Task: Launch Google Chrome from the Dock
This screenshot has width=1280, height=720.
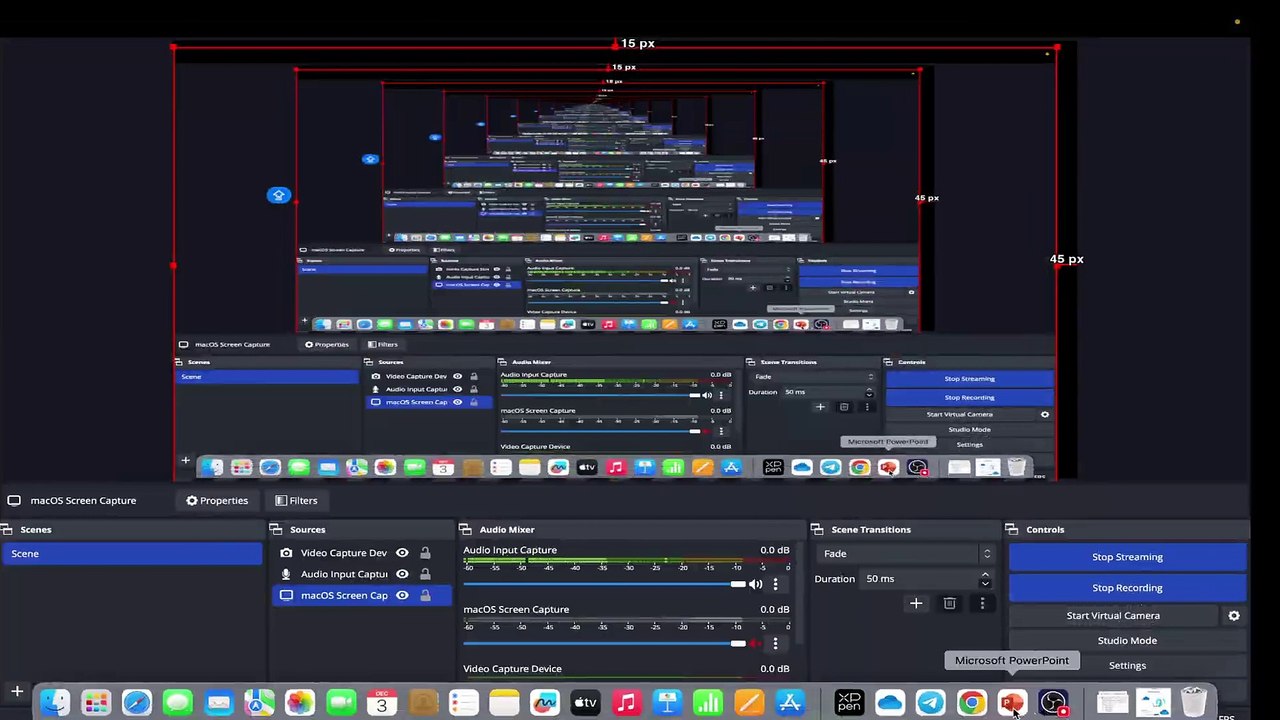Action: 971,703
